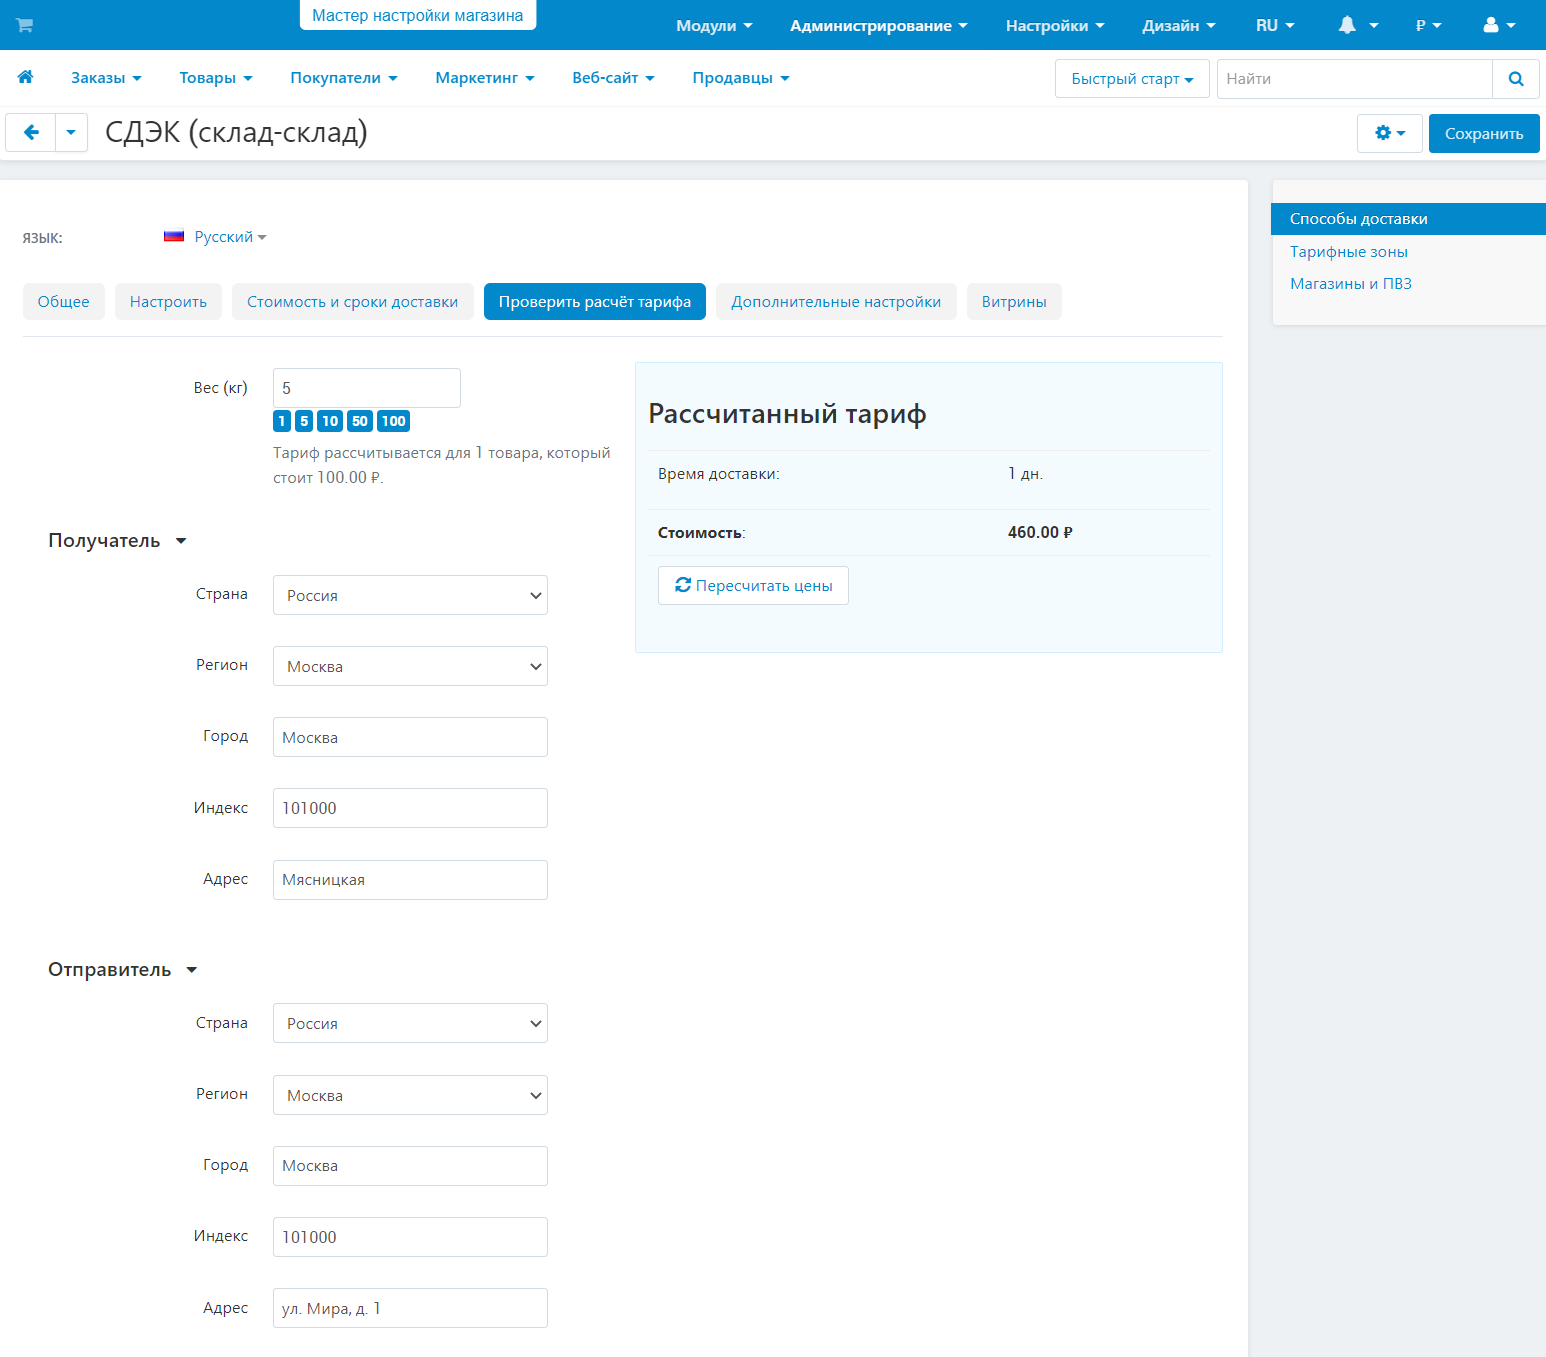Click the search magnifier icon
The height and width of the screenshot is (1357, 1546).
point(1515,79)
